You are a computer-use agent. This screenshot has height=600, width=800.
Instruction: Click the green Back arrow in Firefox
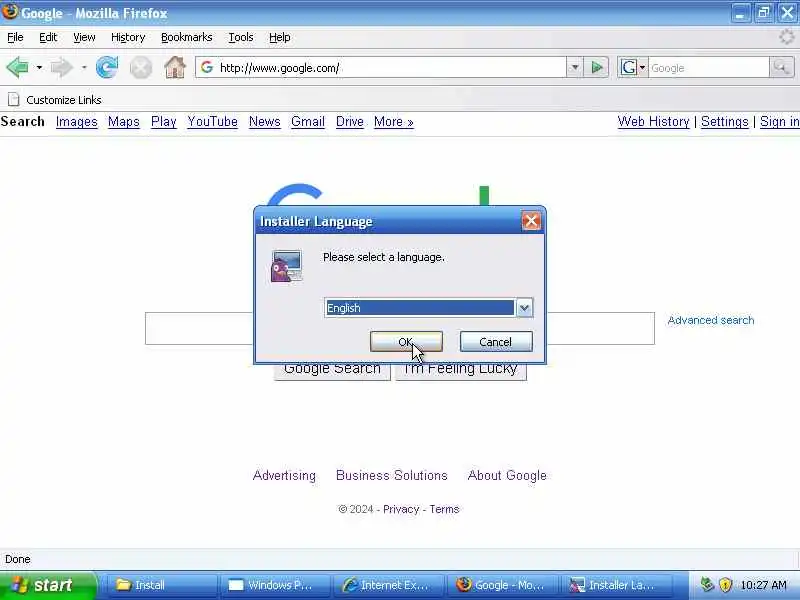(18, 67)
